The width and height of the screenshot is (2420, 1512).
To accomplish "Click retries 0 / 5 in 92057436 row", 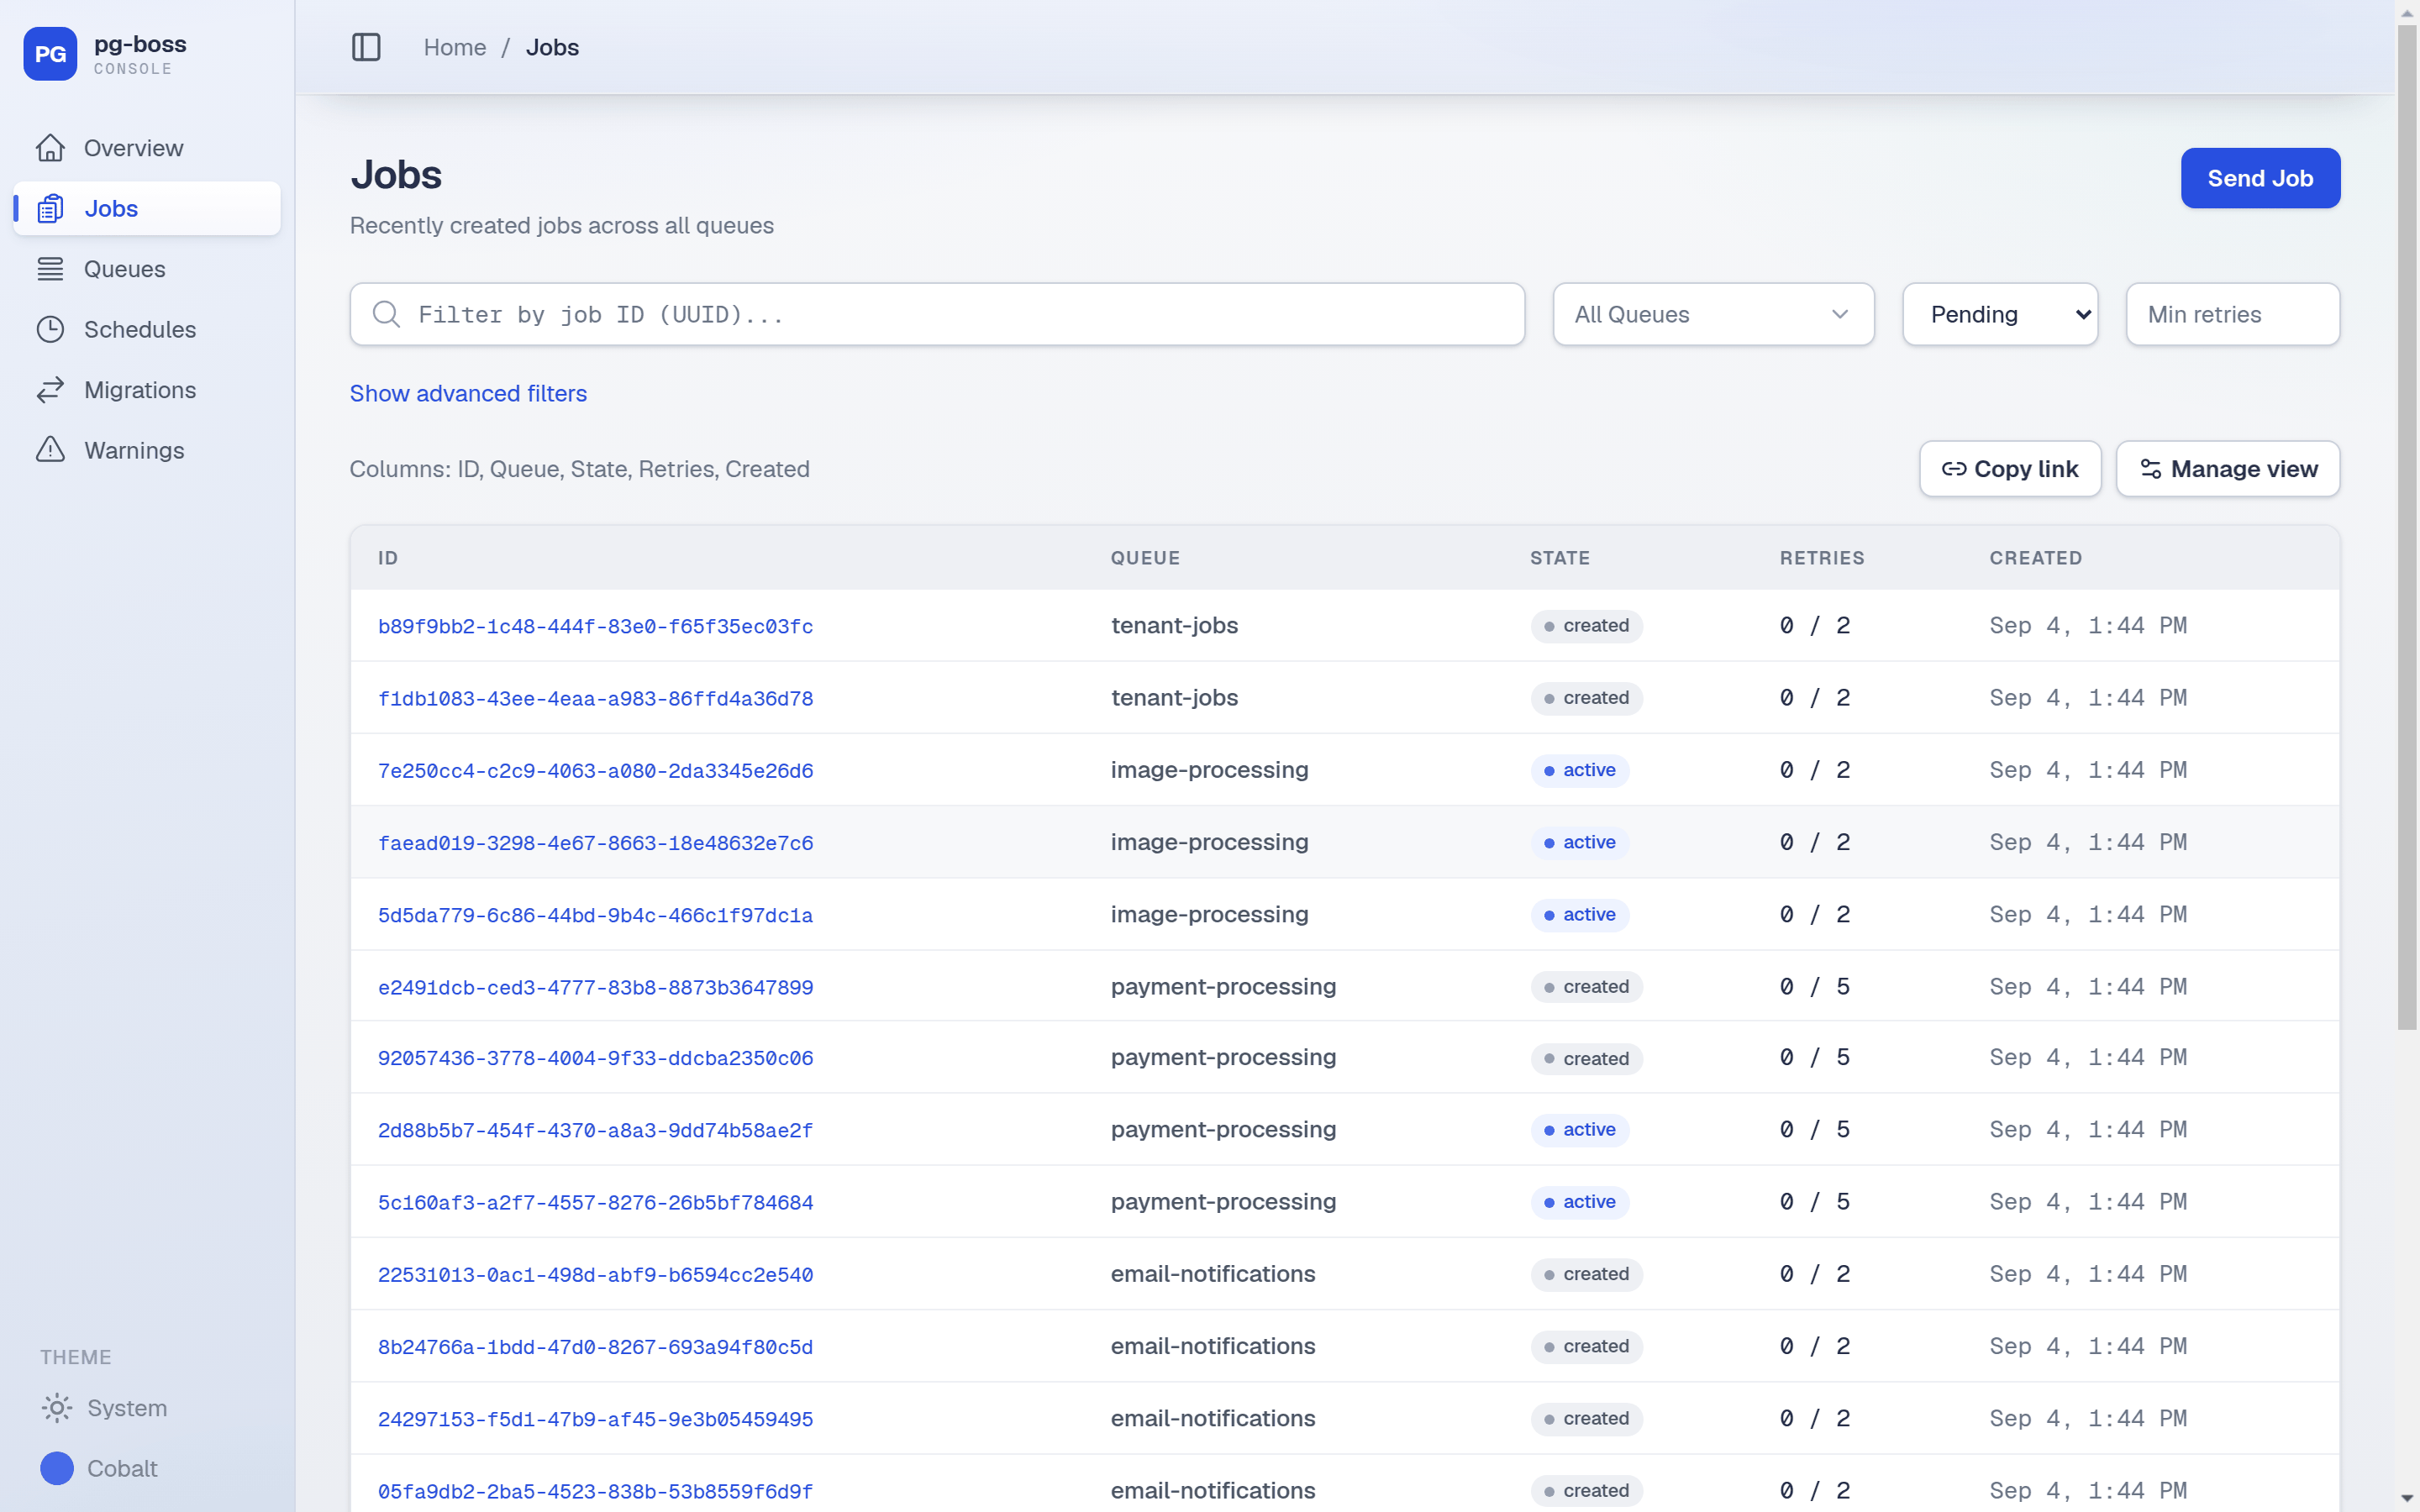I will pos(1814,1058).
